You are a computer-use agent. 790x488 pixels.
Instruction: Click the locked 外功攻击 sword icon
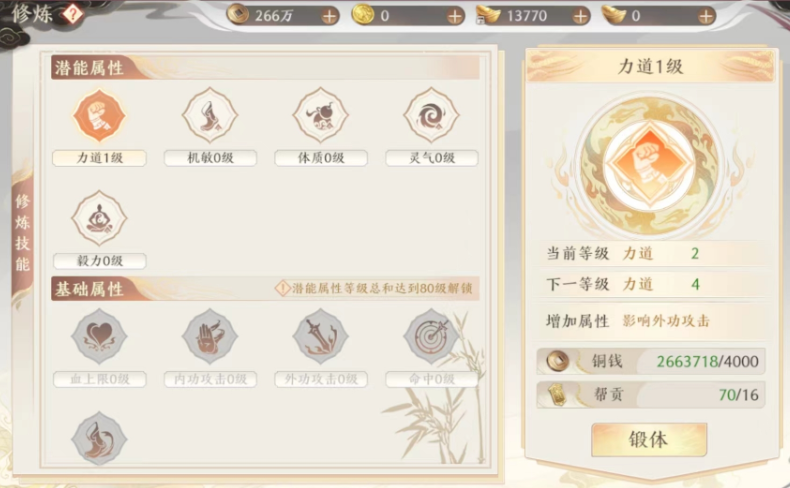pyautogui.click(x=320, y=336)
